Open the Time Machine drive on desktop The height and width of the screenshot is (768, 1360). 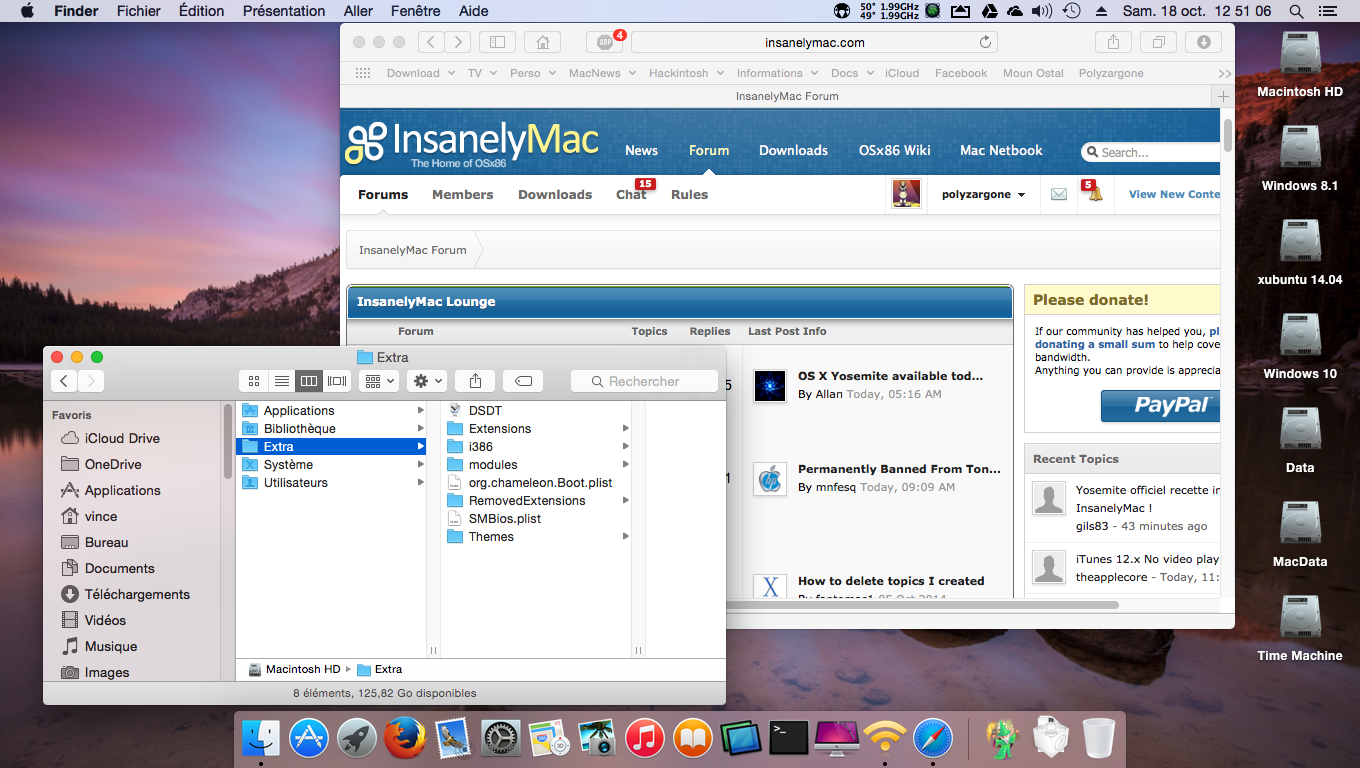[1300, 629]
